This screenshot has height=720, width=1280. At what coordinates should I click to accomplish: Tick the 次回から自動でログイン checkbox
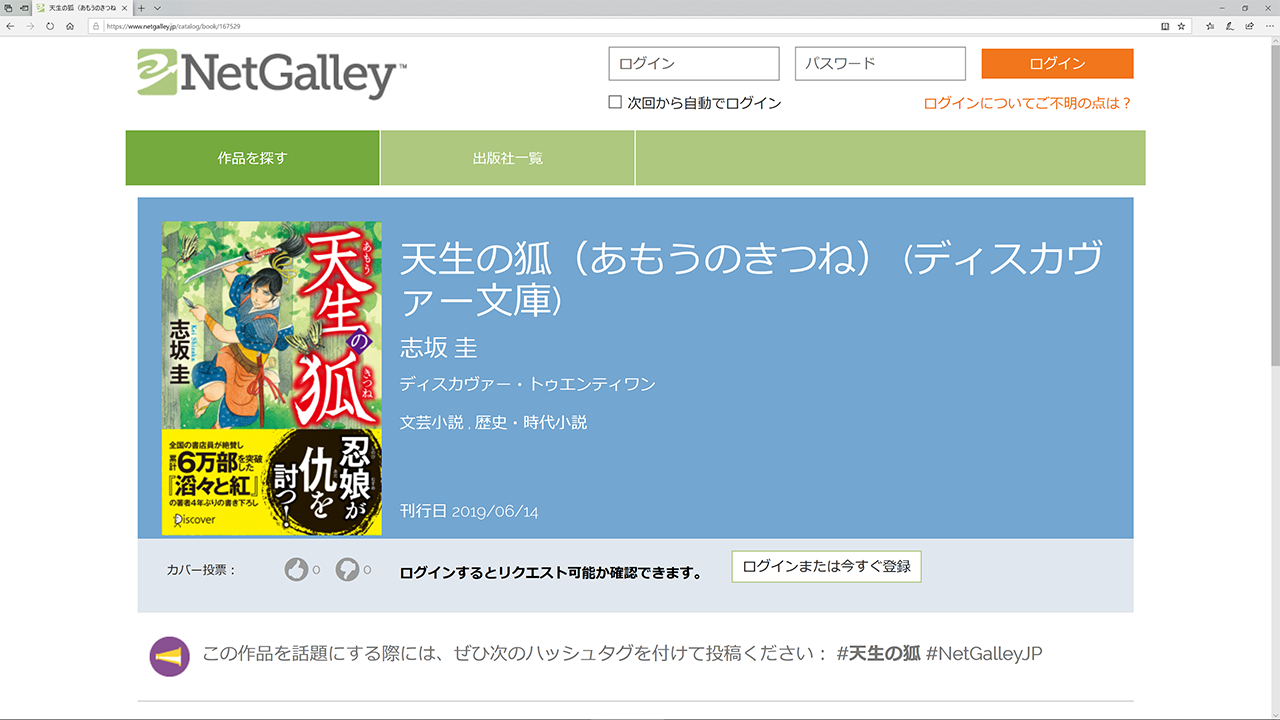tap(615, 102)
